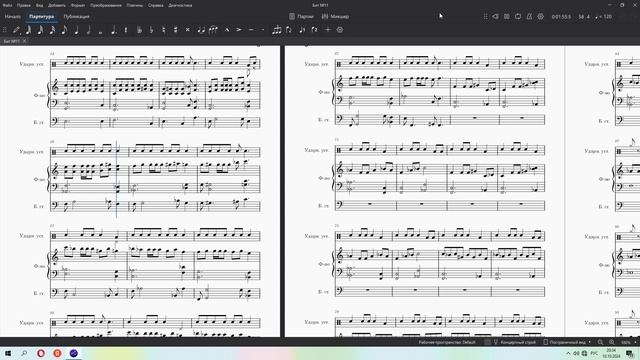
Task: Choose the quarter note duration
Action: (x=76, y=30)
